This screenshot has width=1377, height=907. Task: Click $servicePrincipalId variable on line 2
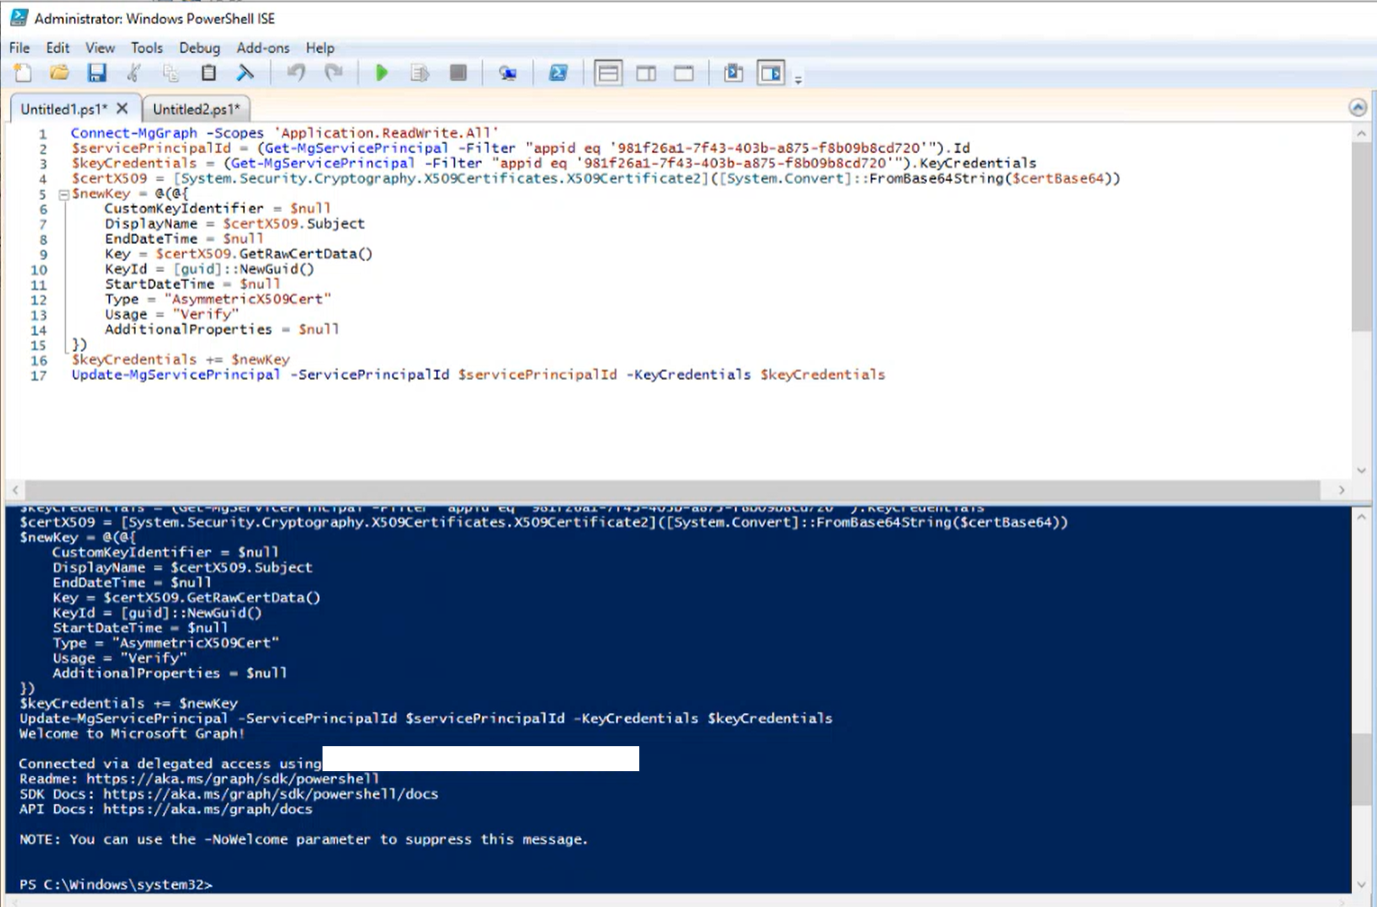pos(150,148)
